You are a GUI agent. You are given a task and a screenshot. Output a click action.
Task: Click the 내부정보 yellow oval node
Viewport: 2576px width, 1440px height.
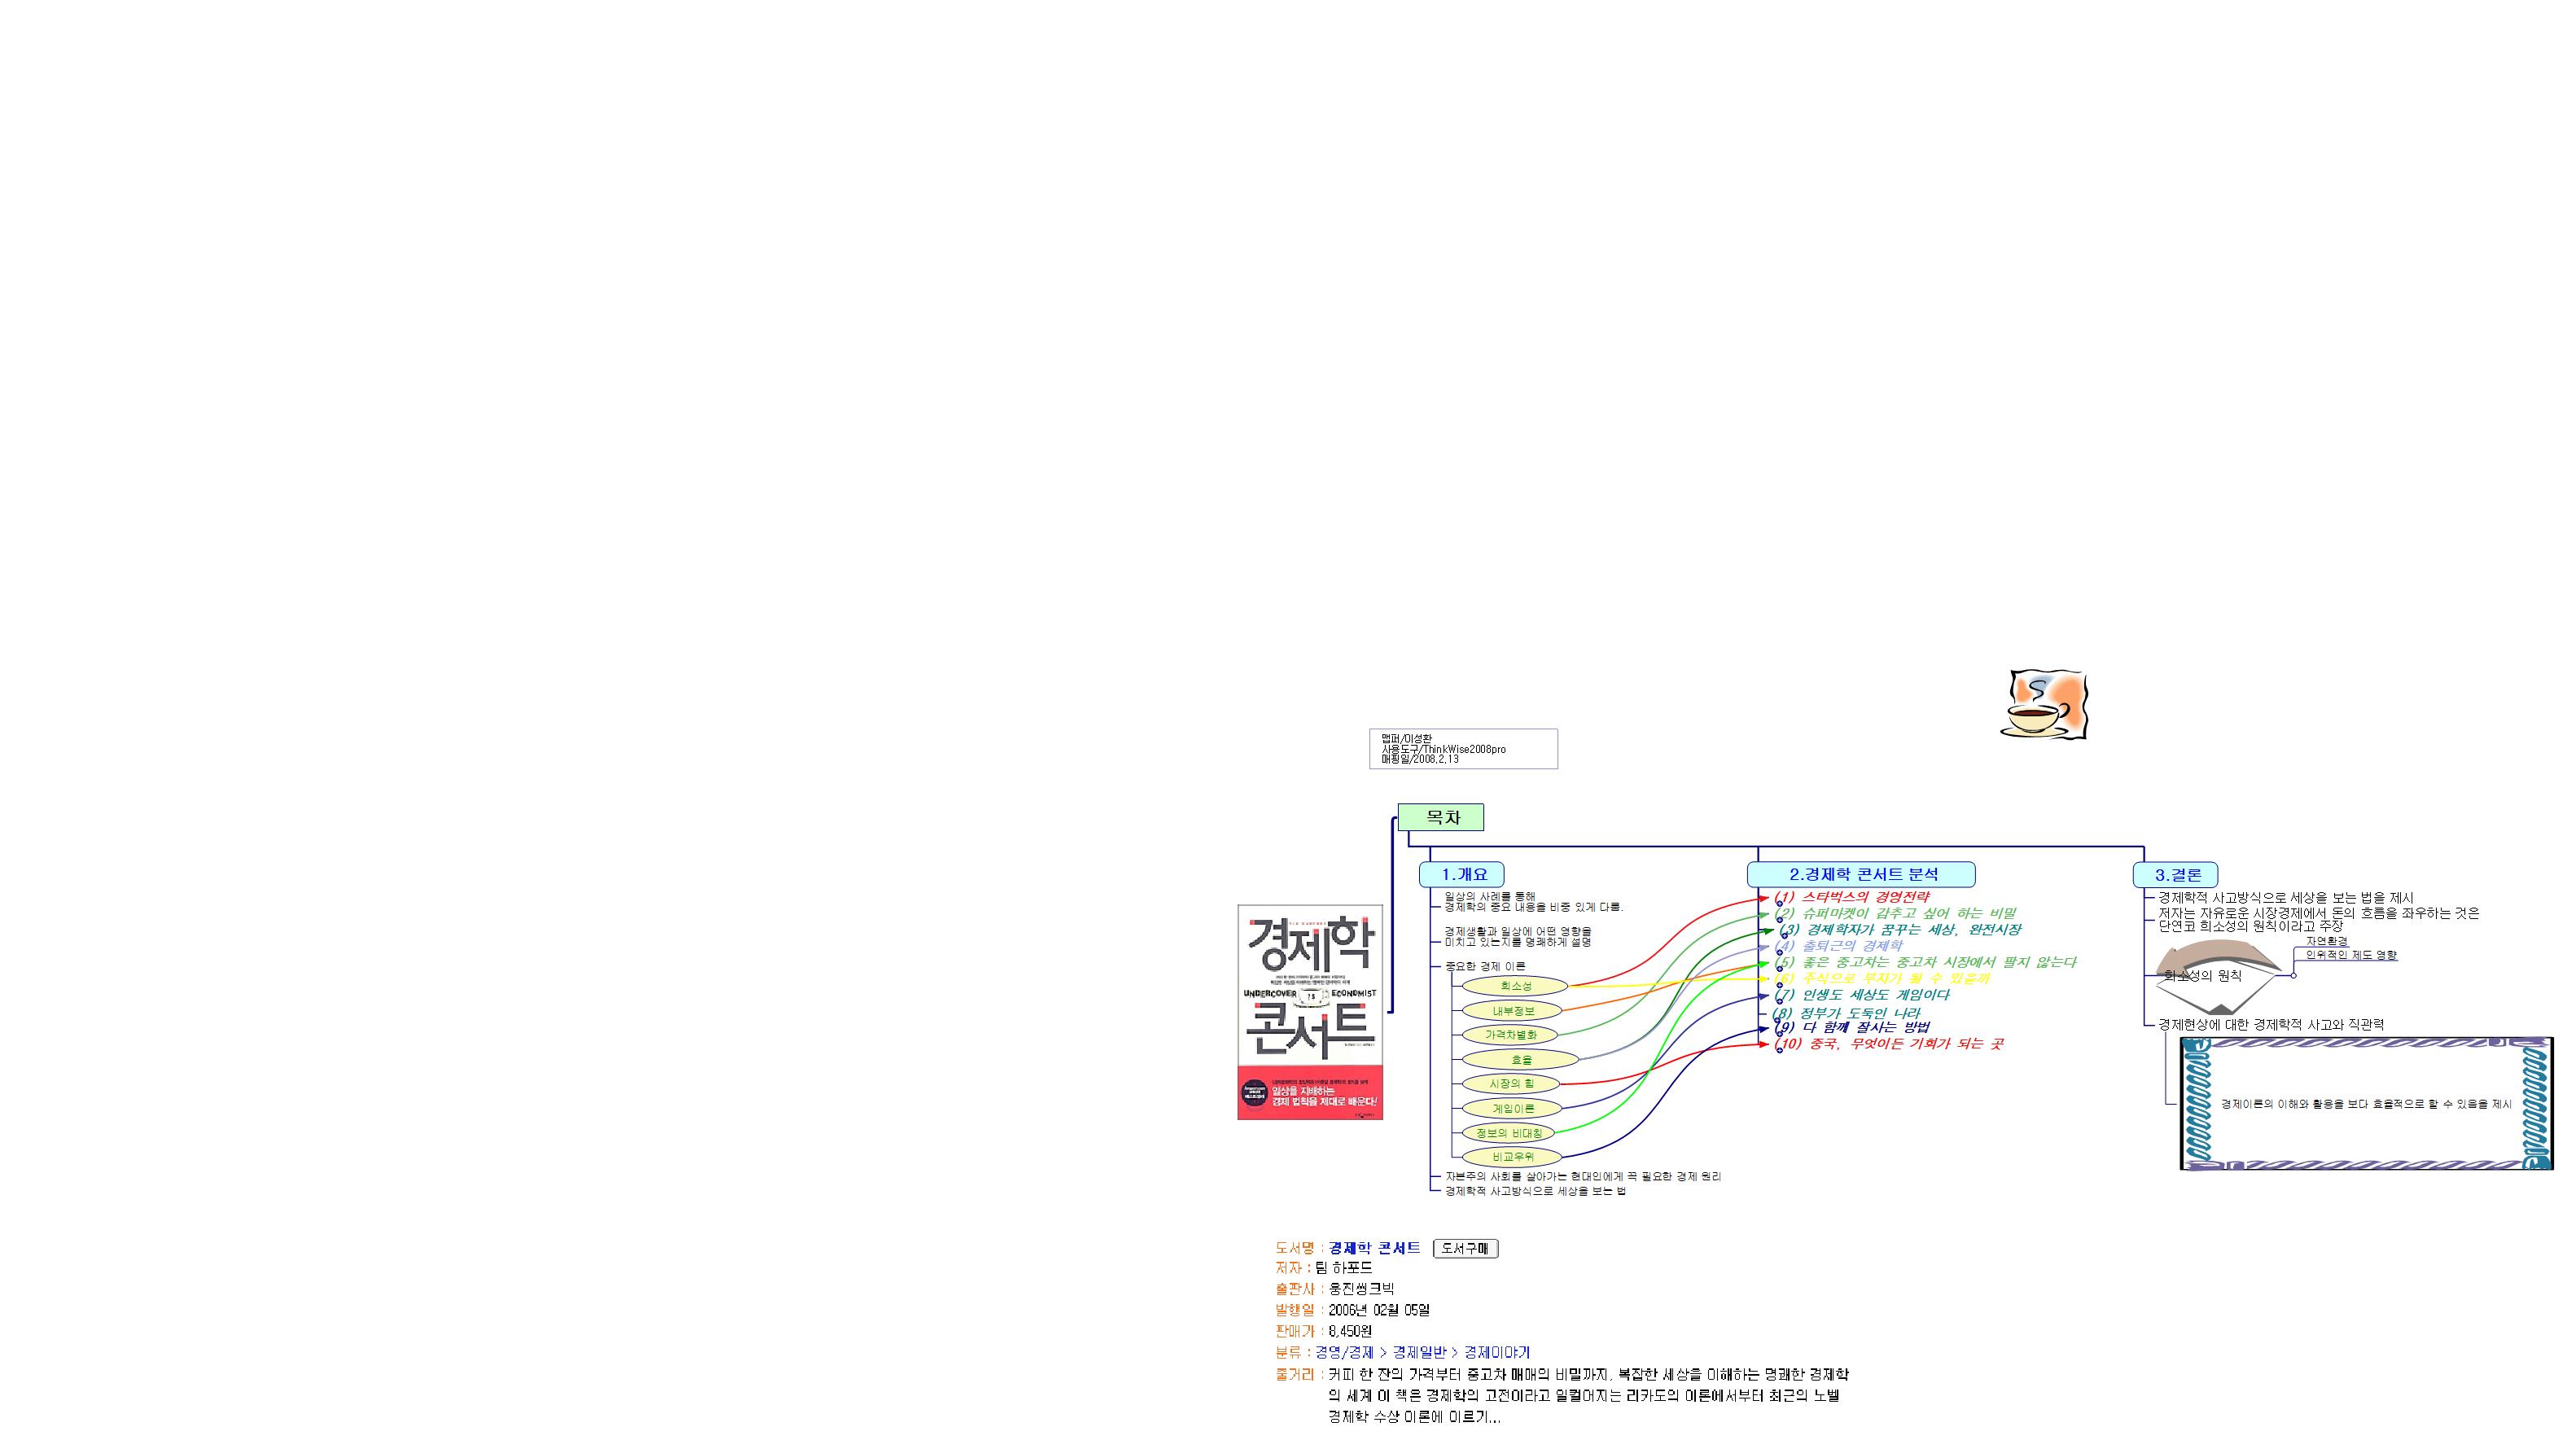(x=1513, y=1011)
